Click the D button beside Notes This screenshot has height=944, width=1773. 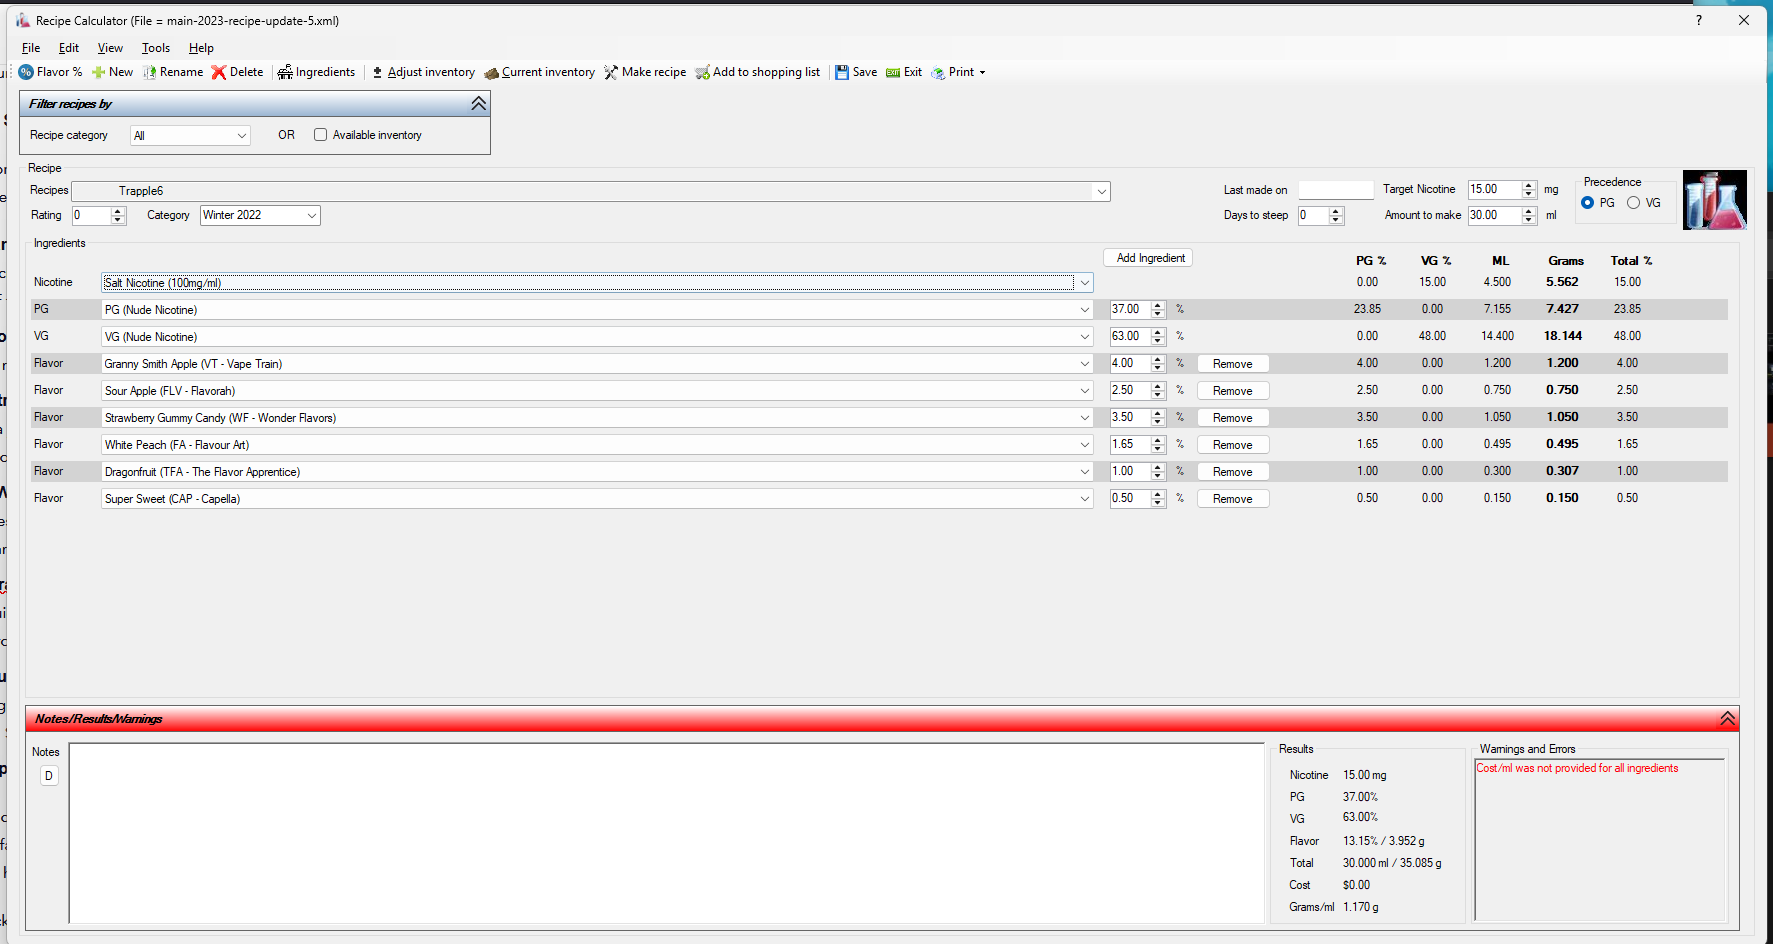click(49, 776)
